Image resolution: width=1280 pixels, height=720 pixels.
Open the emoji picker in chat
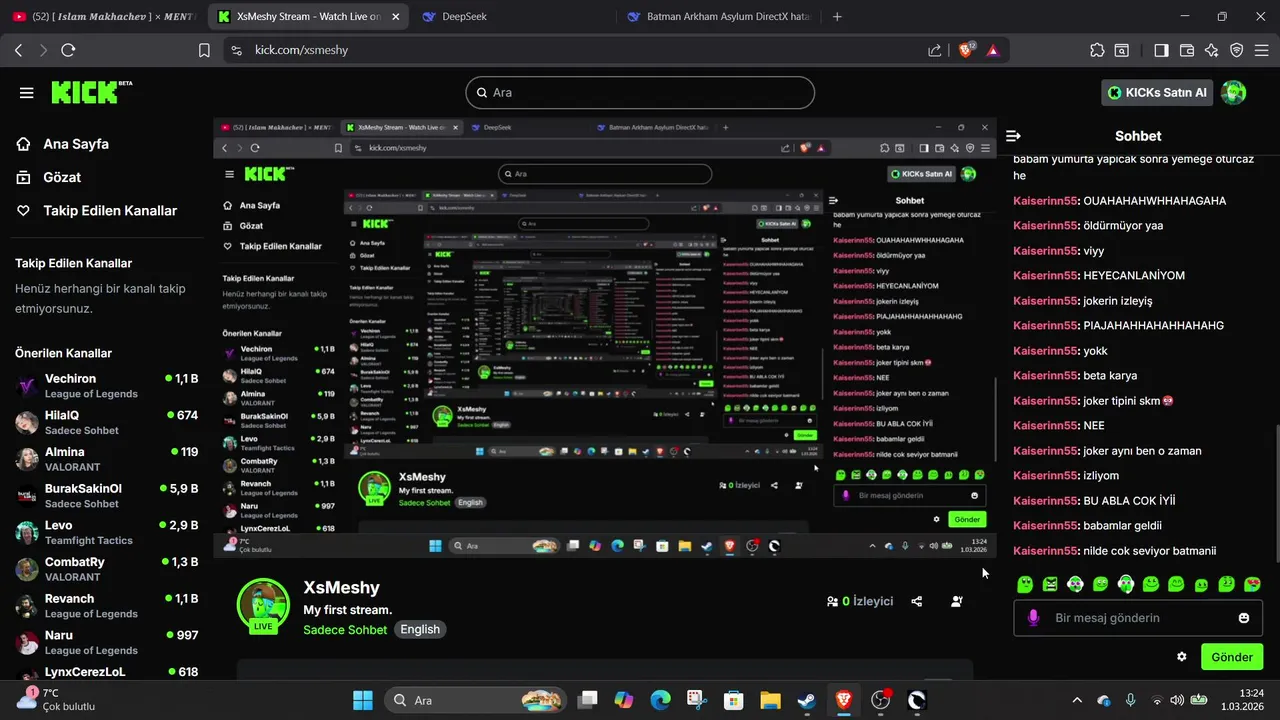click(x=1244, y=618)
